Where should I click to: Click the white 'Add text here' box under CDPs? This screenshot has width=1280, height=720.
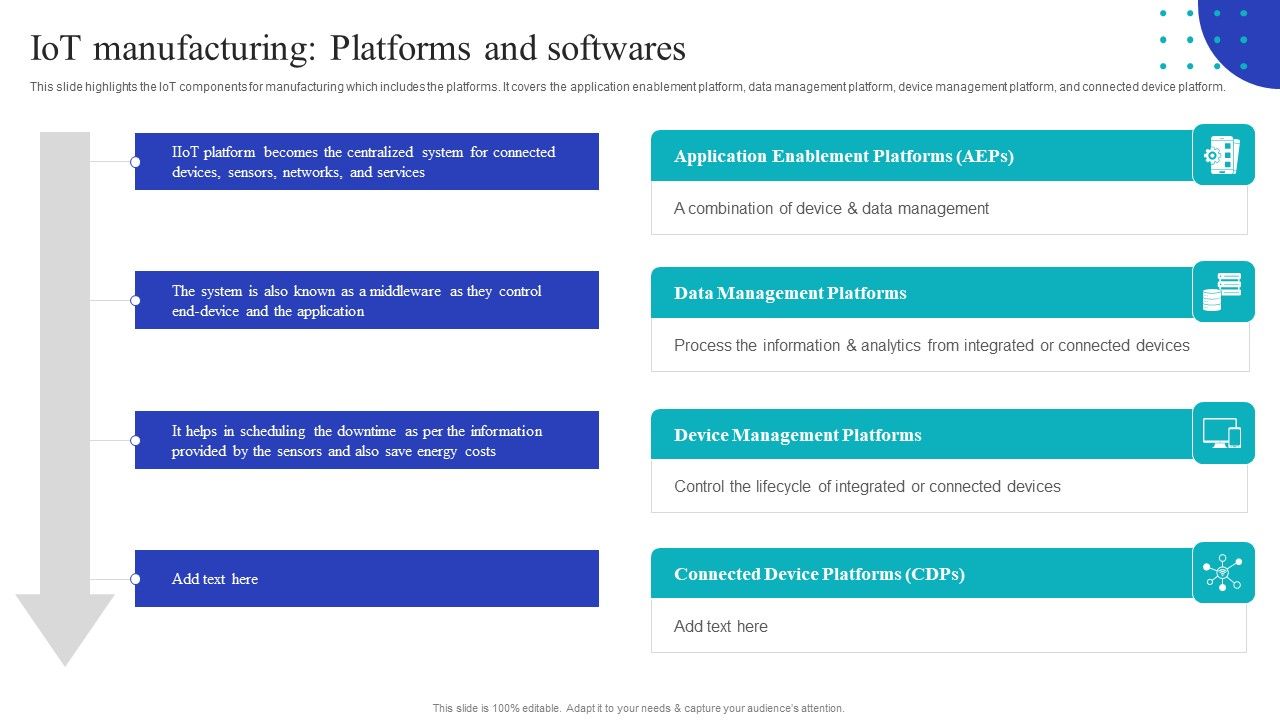click(x=949, y=626)
